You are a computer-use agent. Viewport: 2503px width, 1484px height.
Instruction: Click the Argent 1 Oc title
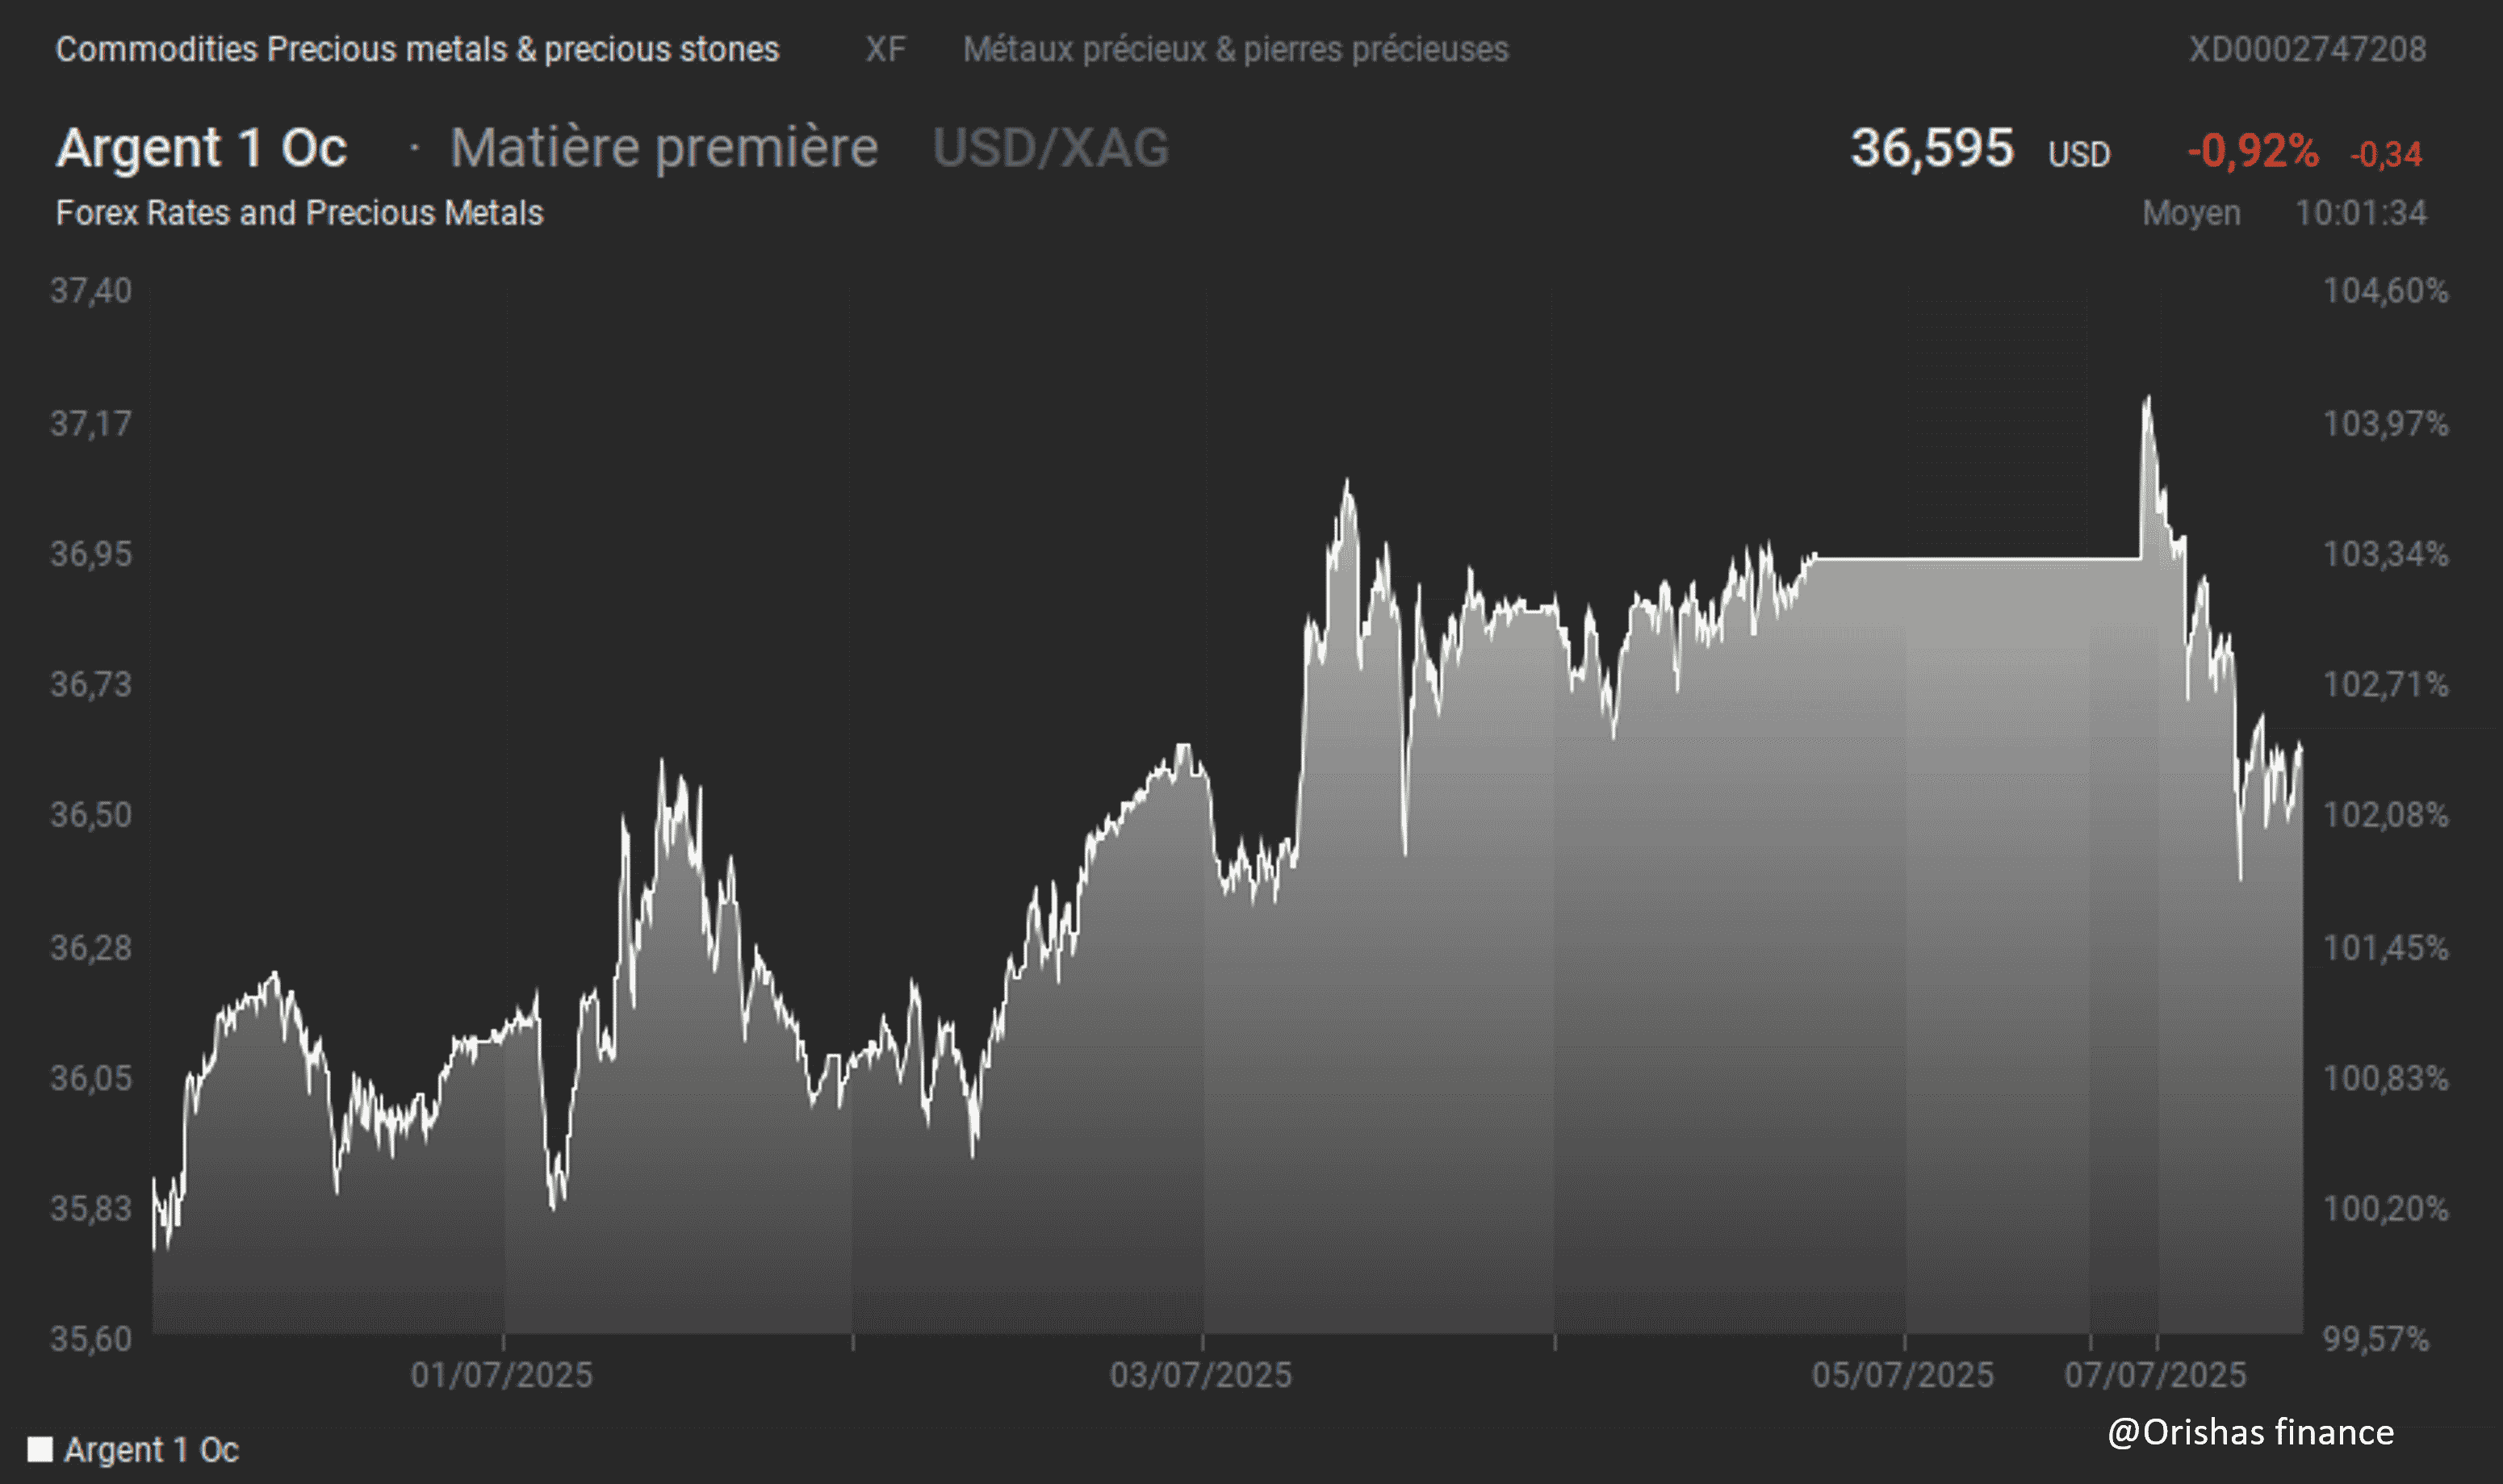click(x=201, y=148)
